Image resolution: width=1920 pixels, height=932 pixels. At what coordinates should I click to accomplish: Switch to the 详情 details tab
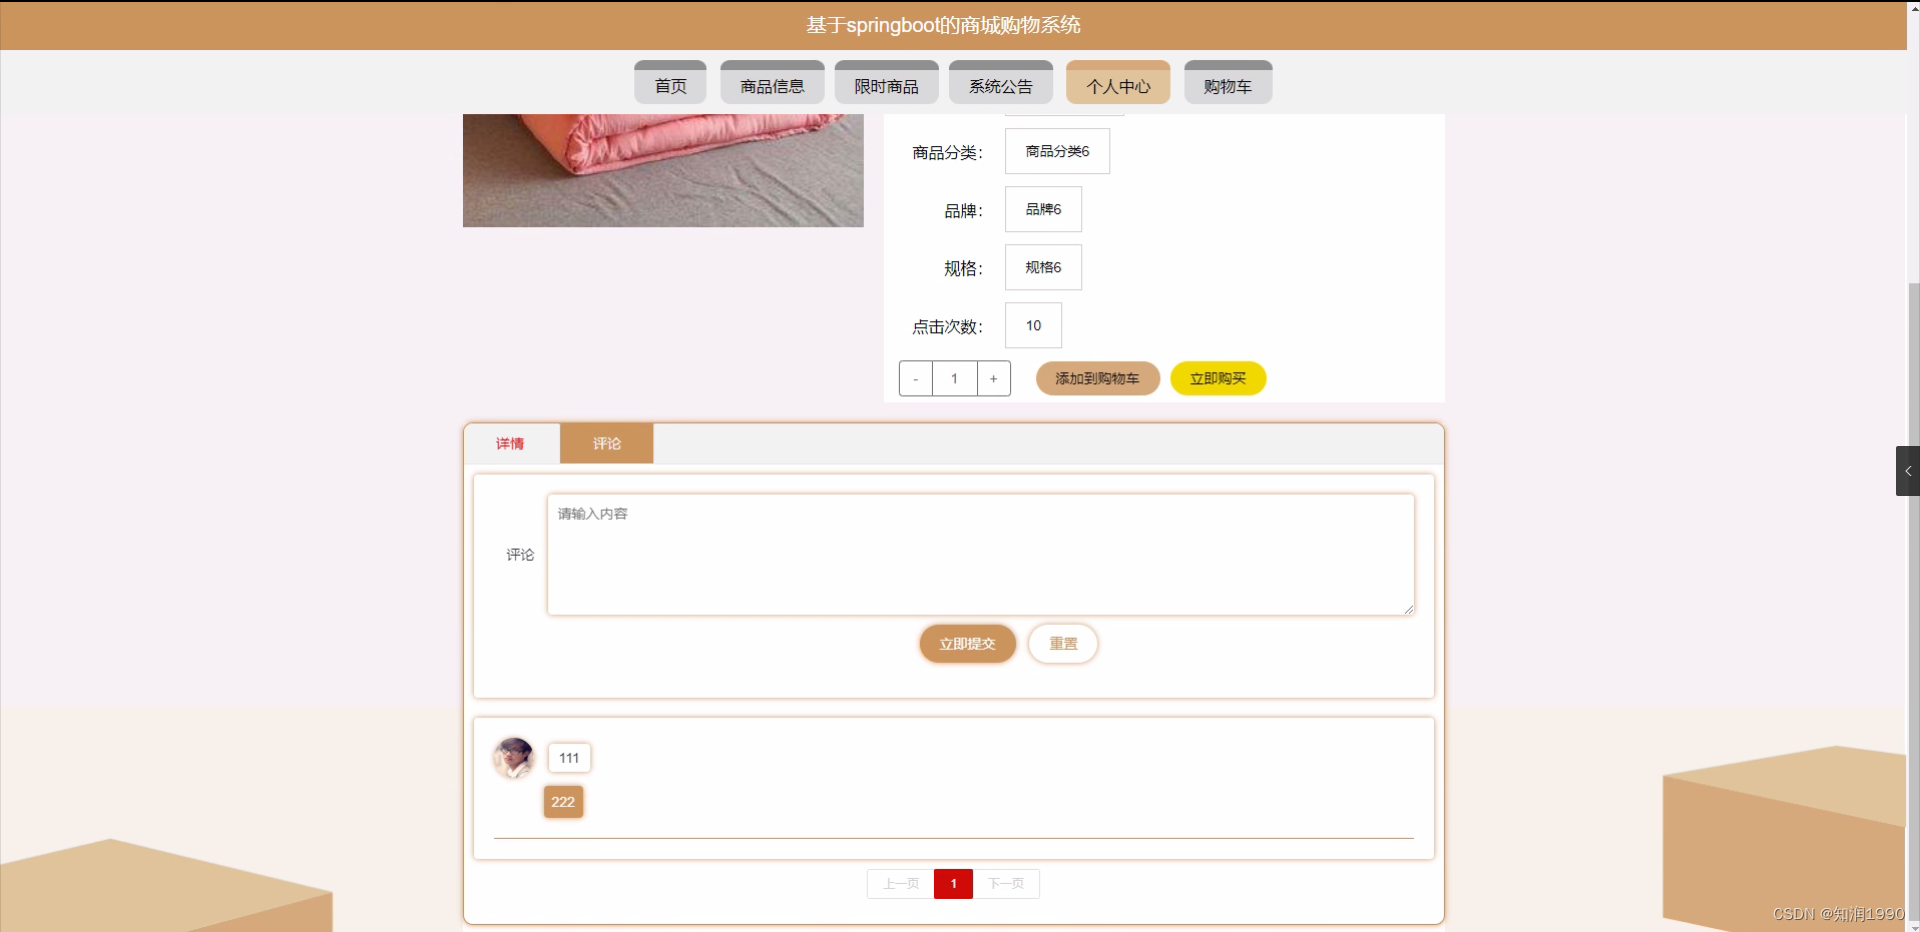coord(510,444)
